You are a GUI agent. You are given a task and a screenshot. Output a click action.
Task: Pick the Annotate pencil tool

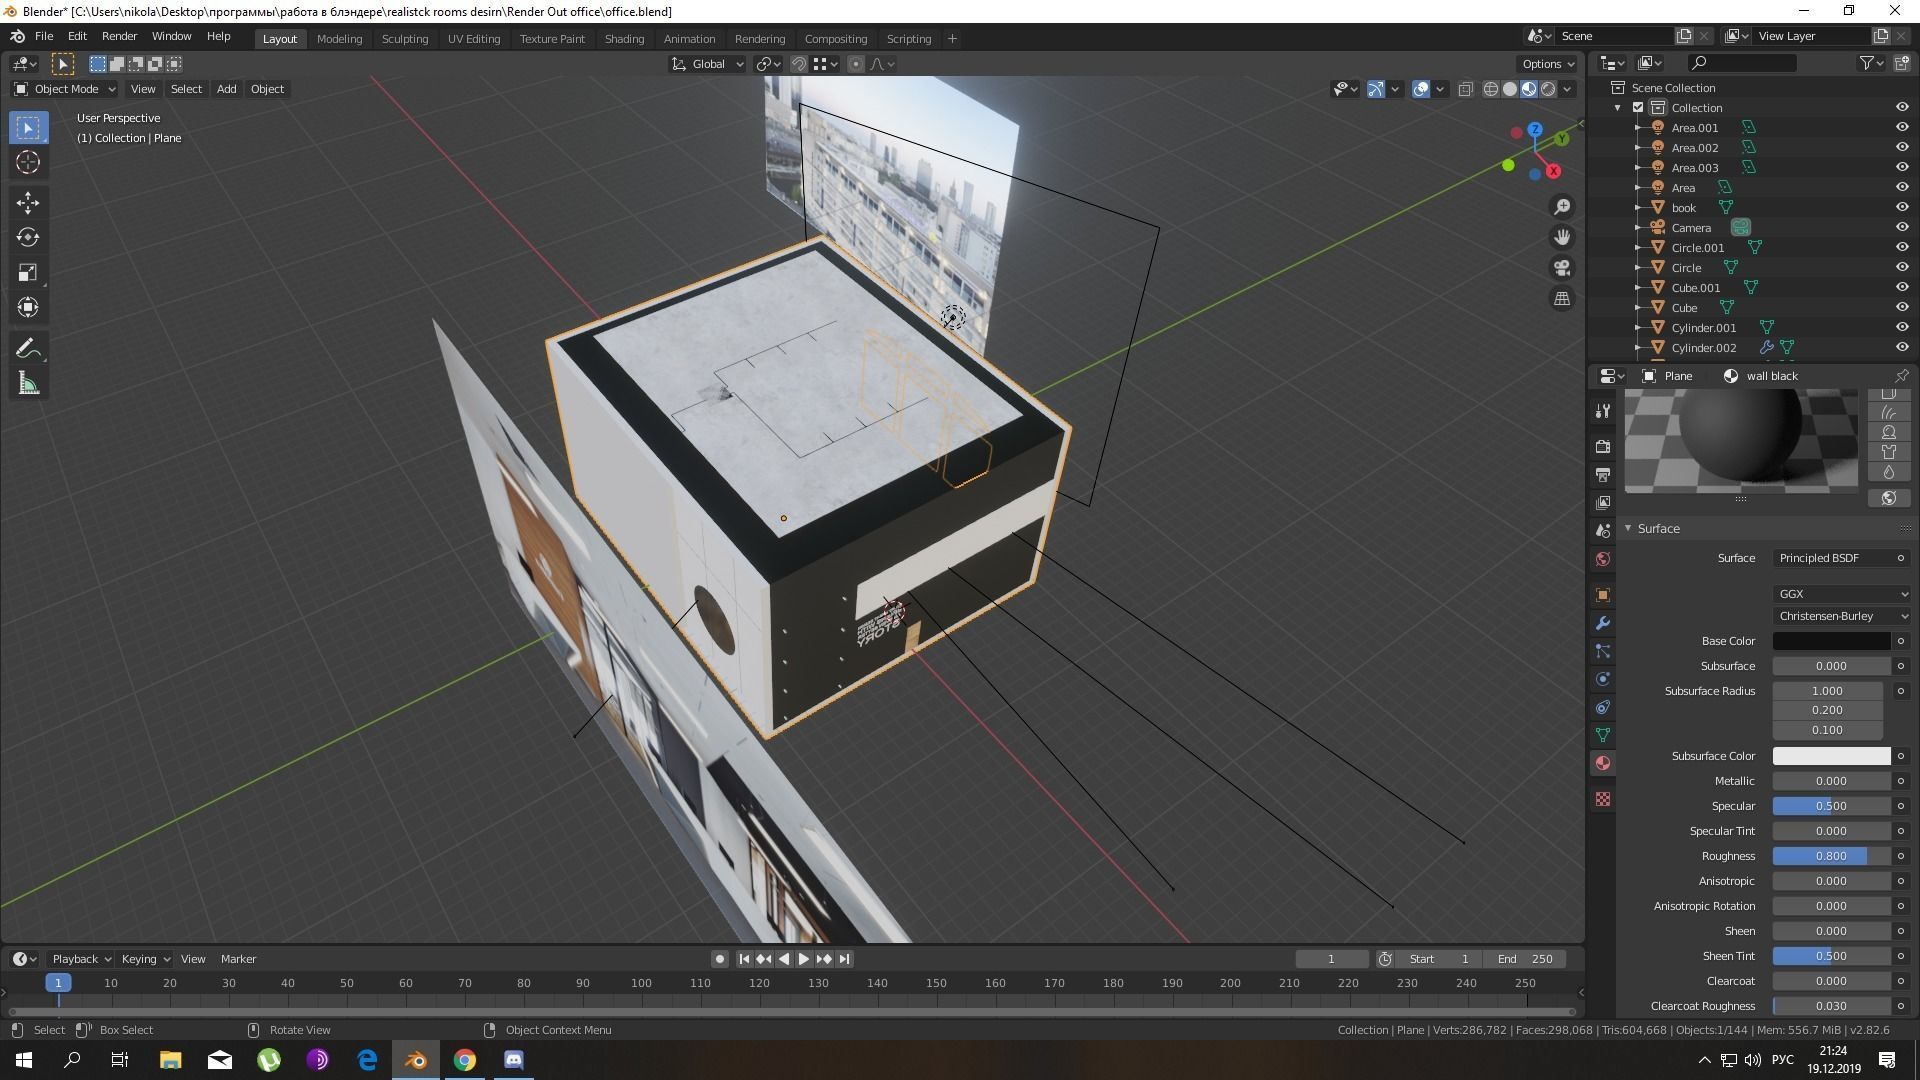[28, 348]
